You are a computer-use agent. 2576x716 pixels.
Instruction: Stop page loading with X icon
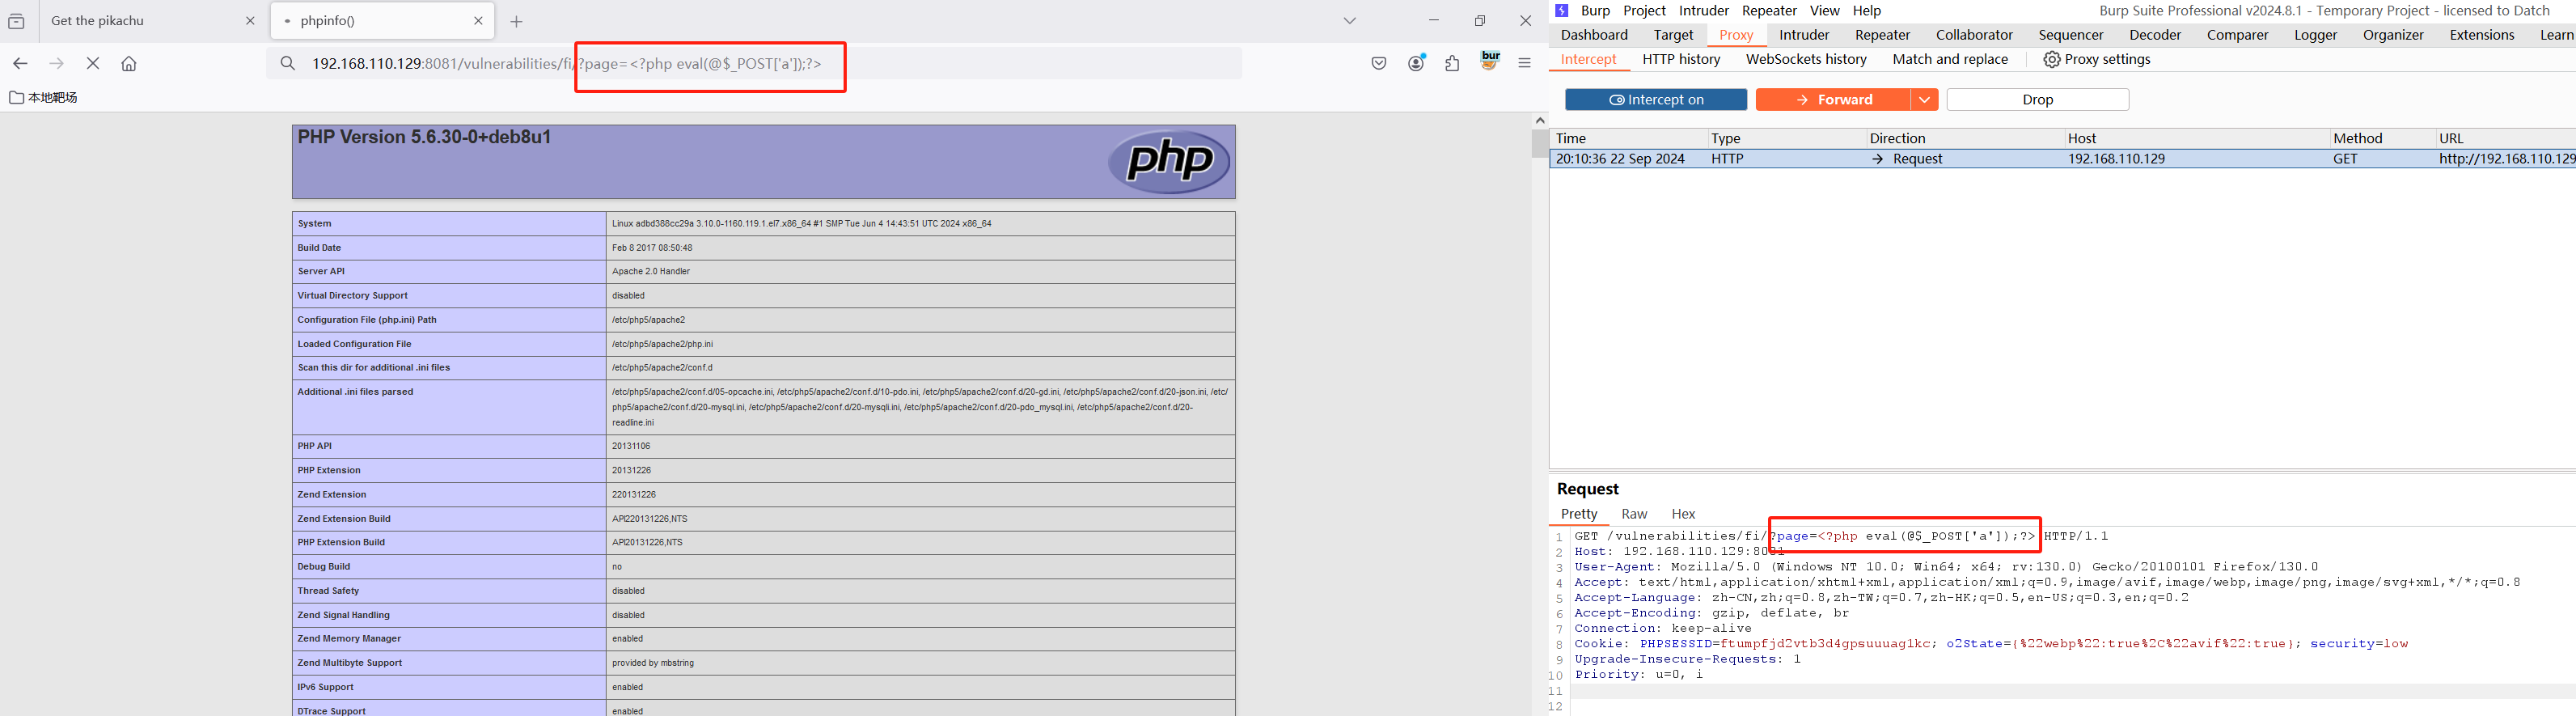click(93, 63)
